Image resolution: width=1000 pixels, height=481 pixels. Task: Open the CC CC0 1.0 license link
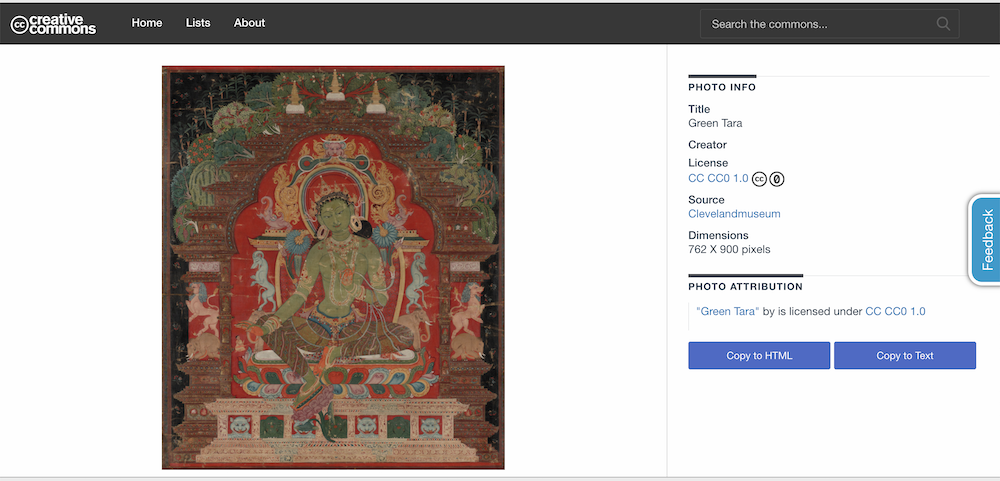(718, 179)
